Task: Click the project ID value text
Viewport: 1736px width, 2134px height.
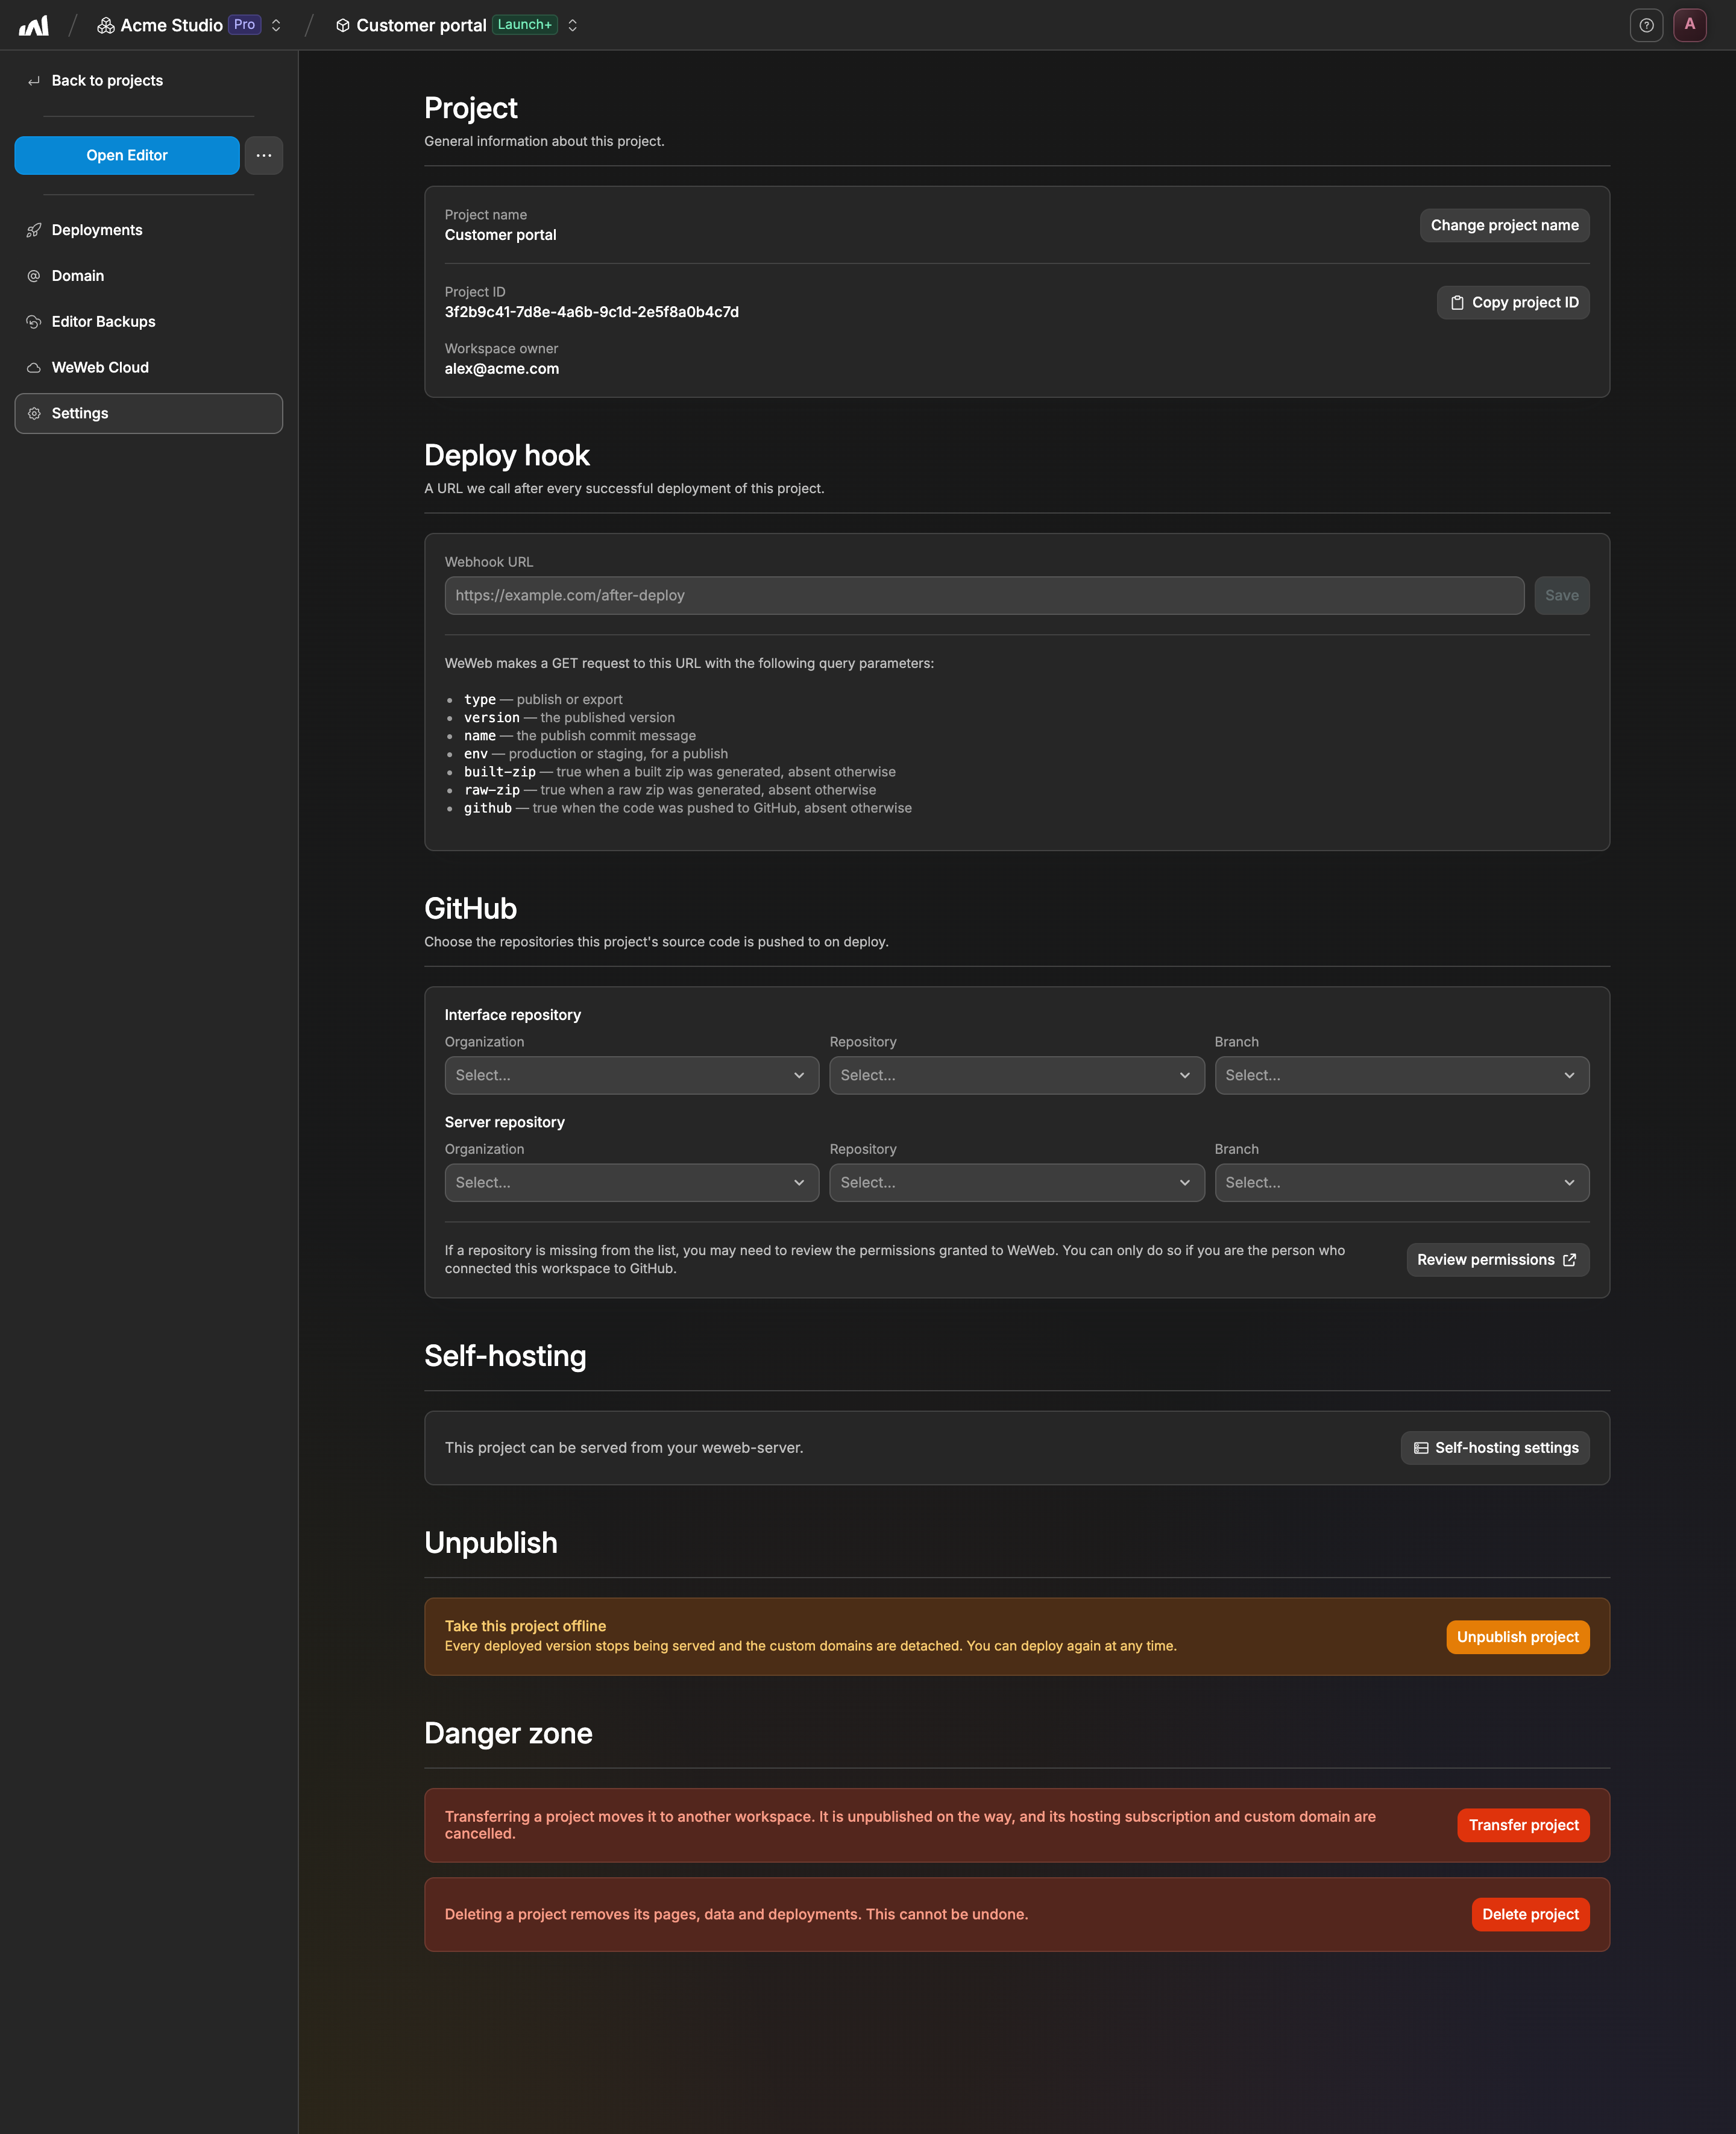Action: 592,312
